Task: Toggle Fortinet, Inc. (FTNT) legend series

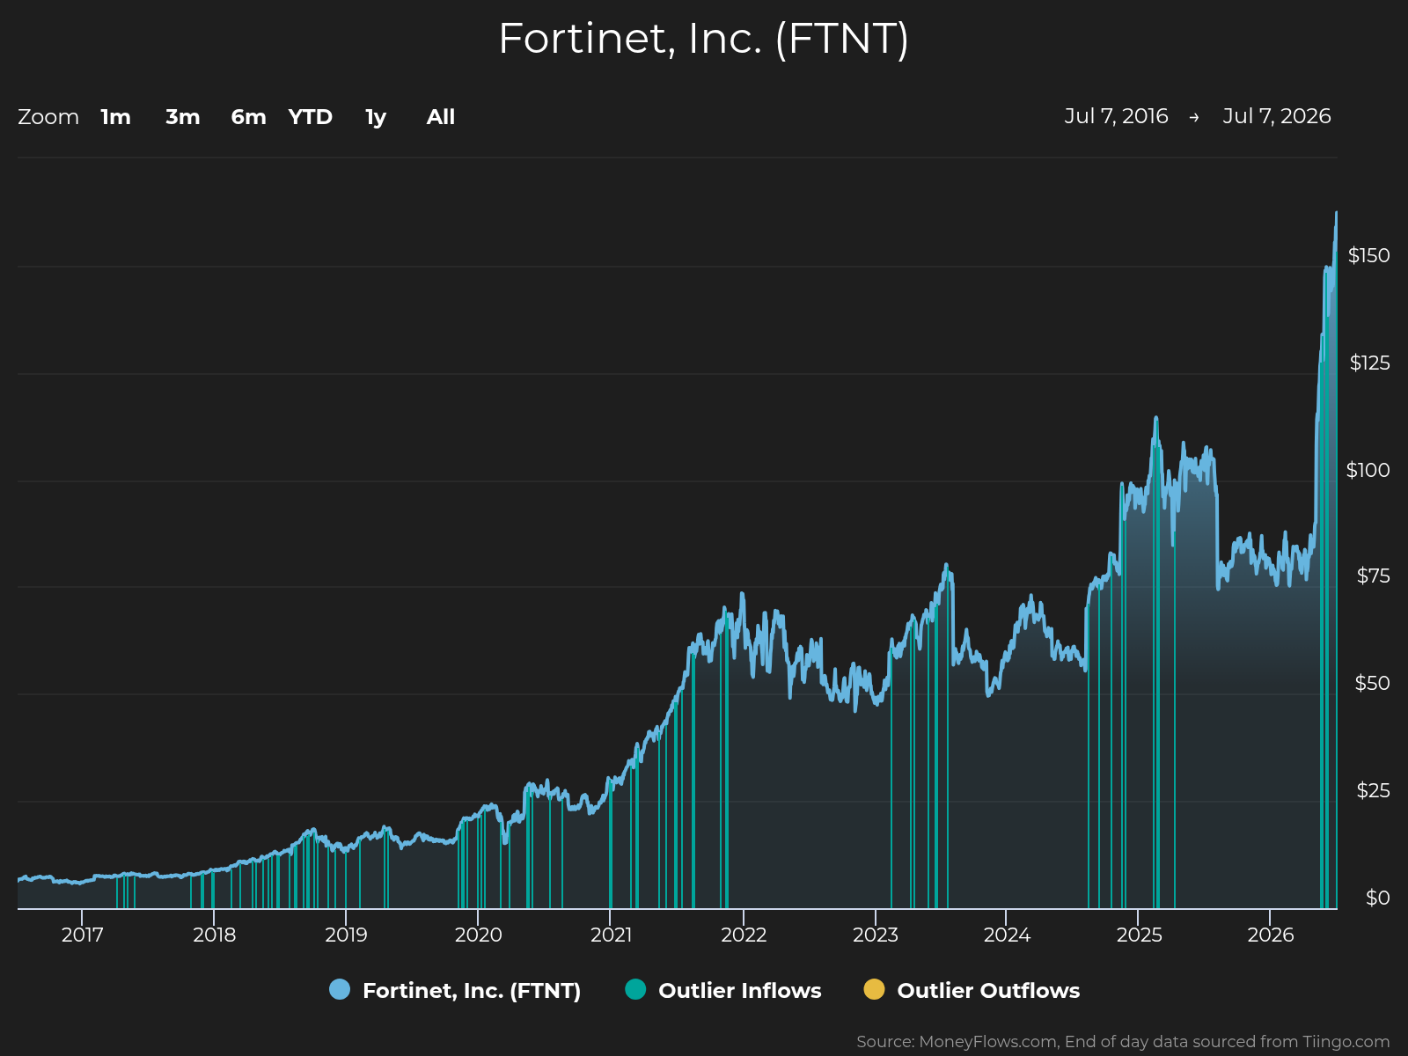Action: [455, 990]
